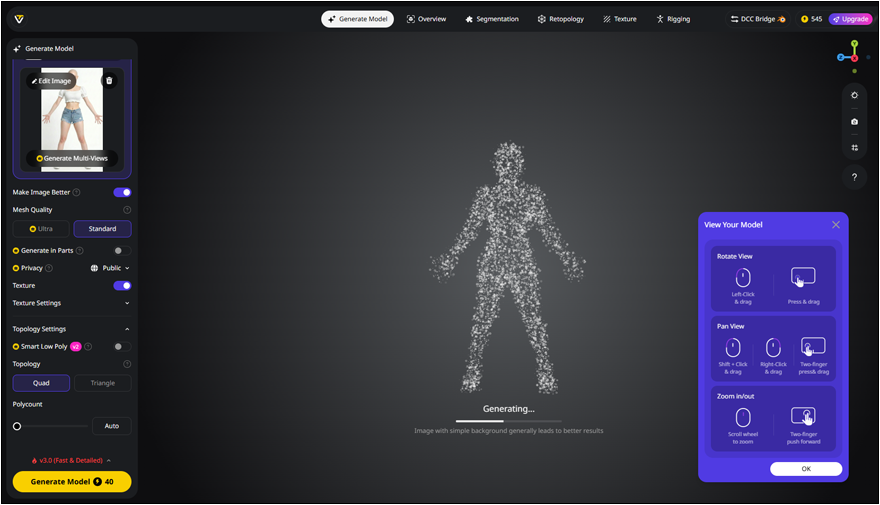Click the view layout grid icon

pyautogui.click(x=854, y=147)
